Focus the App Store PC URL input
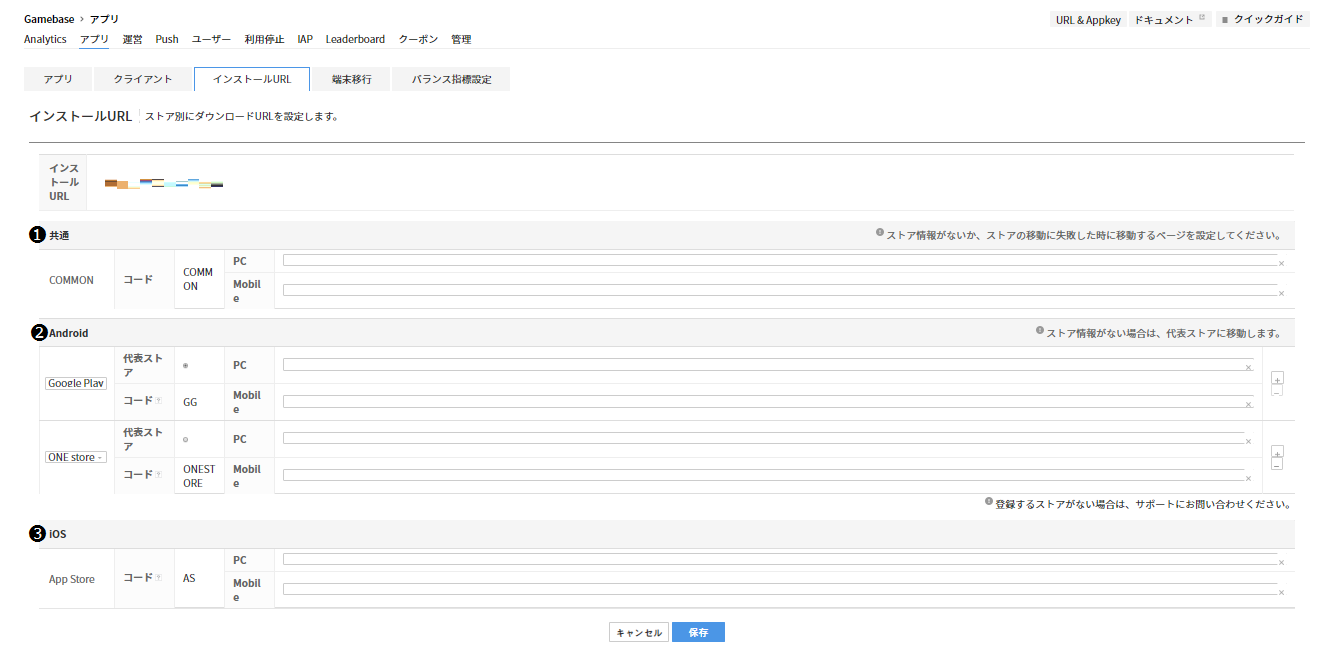 click(779, 559)
